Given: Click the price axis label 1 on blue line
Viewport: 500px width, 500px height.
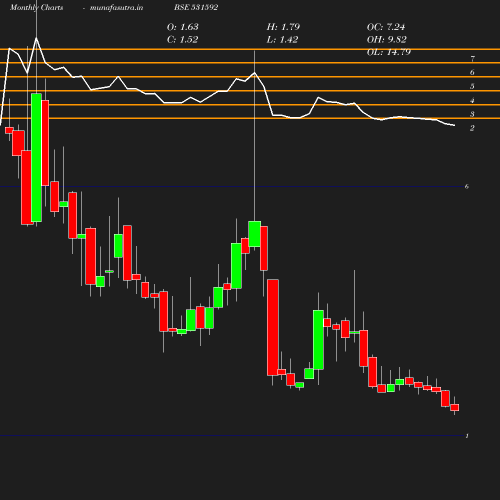Looking at the screenshot, I should click(467, 436).
